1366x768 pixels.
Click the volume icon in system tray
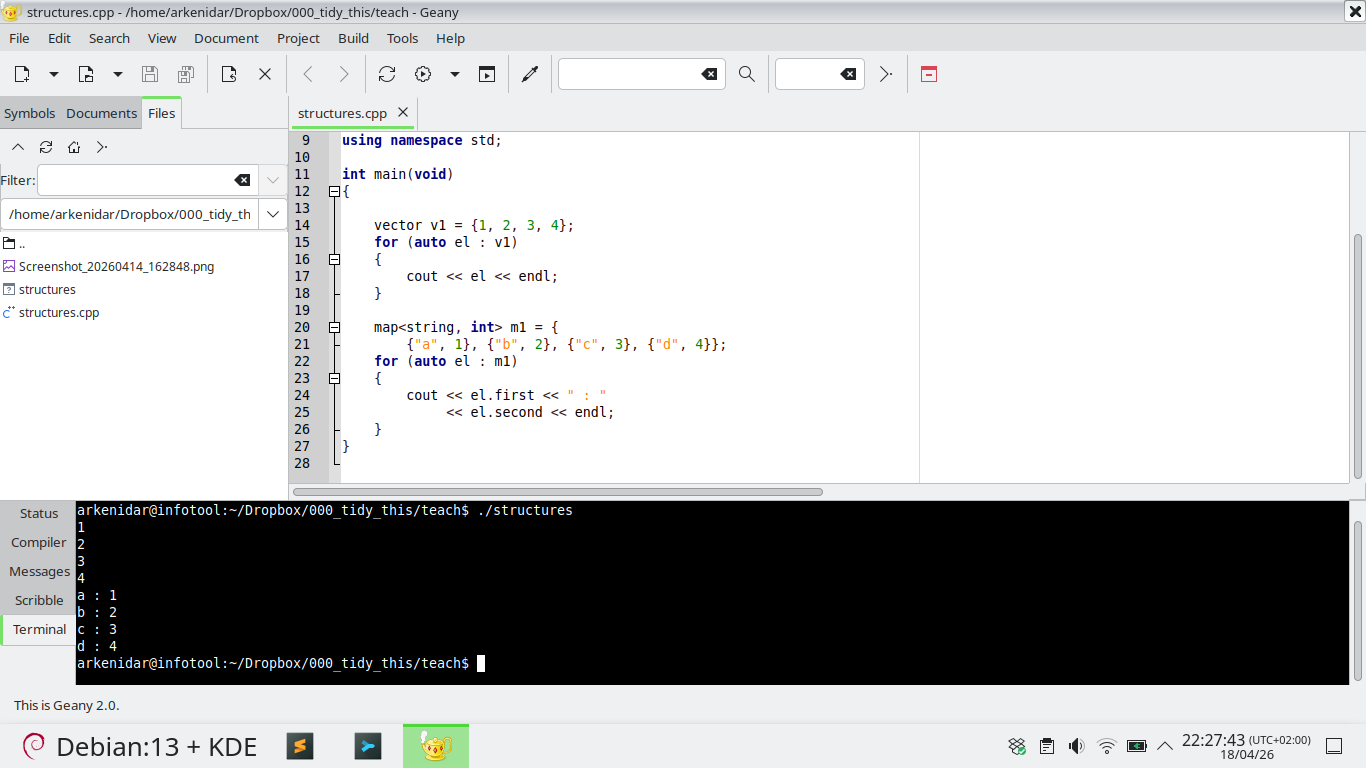point(1076,746)
